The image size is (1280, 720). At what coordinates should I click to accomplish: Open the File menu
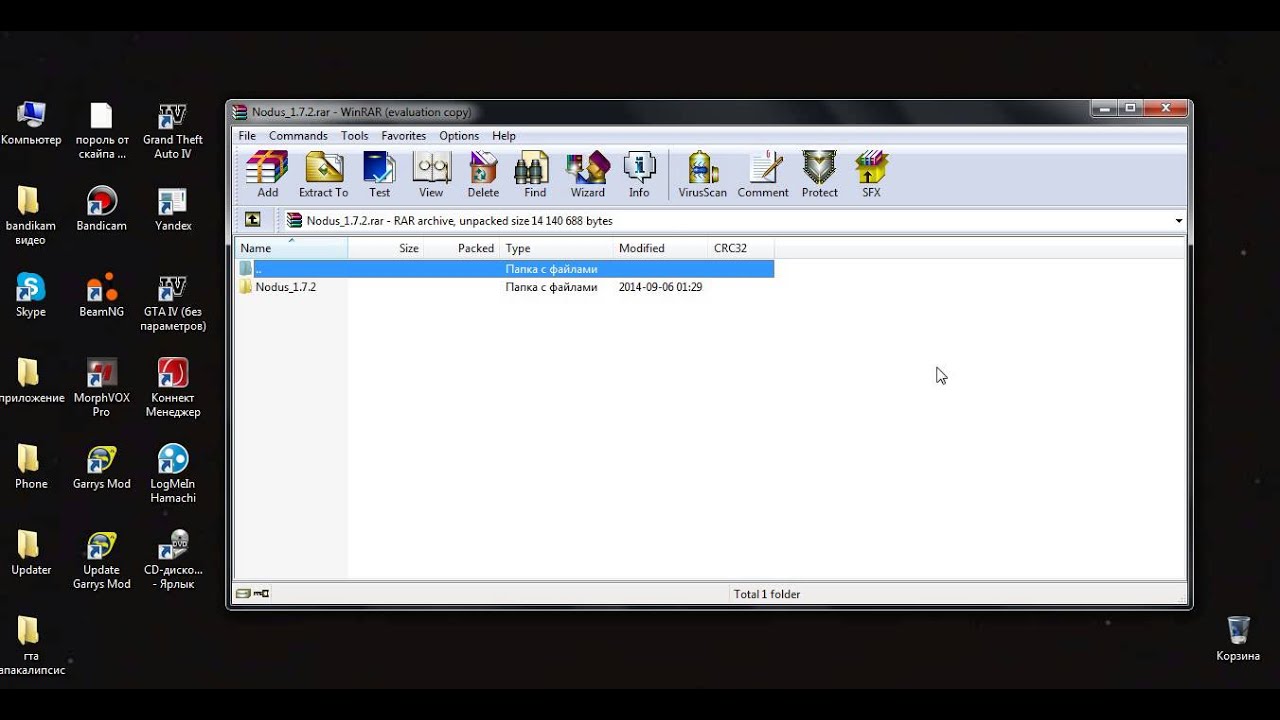(x=247, y=136)
